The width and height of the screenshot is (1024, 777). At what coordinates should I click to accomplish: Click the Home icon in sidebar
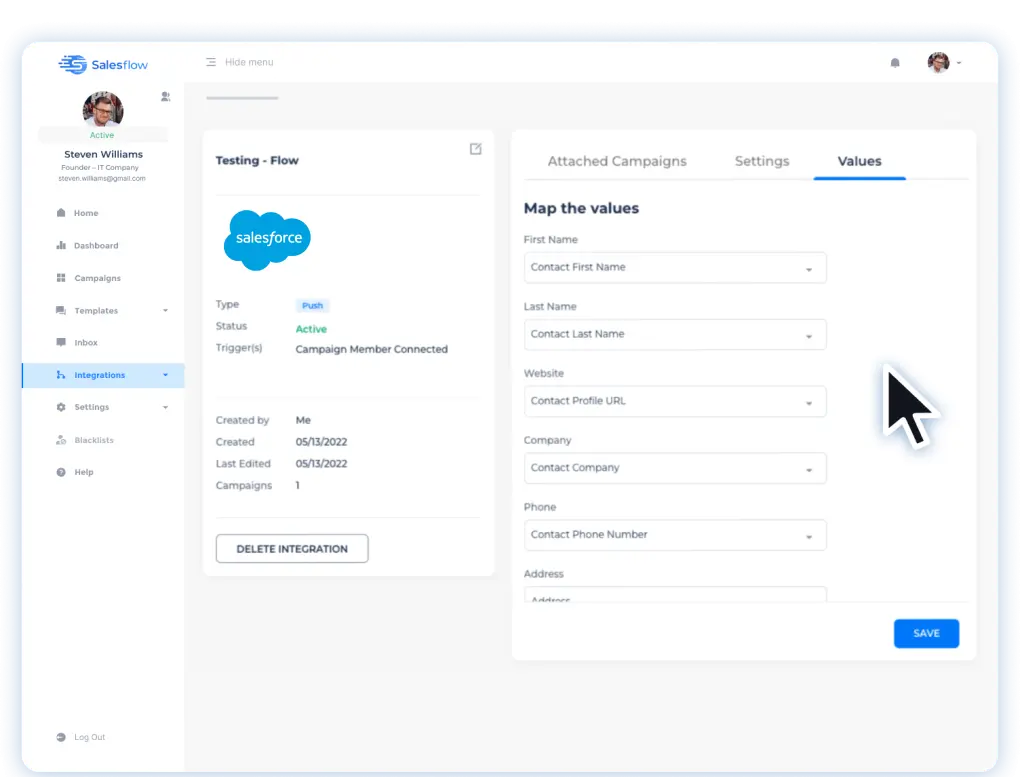[x=61, y=213]
